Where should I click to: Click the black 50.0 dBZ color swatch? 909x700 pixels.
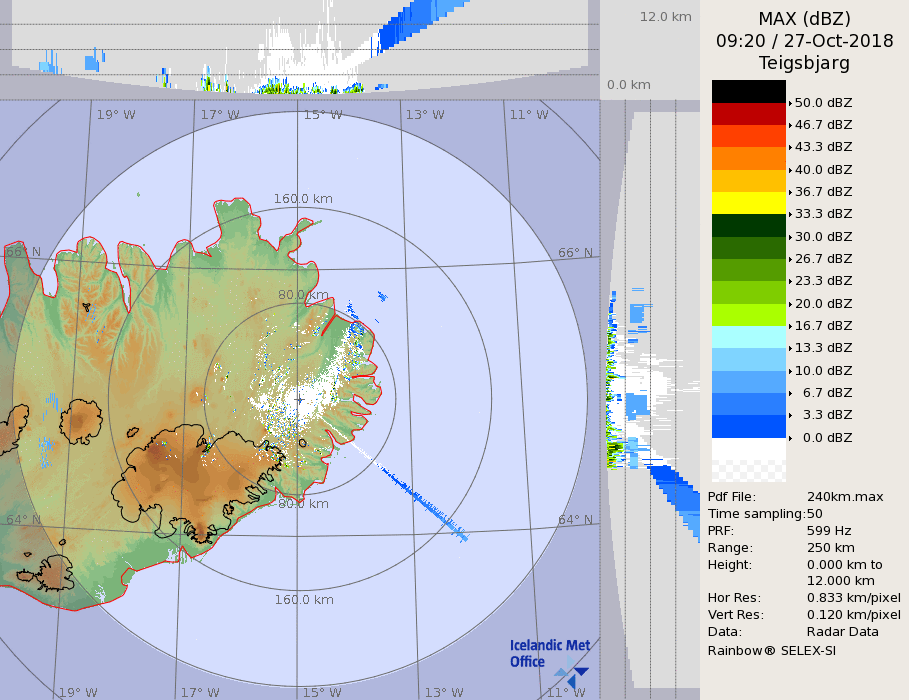pos(748,91)
